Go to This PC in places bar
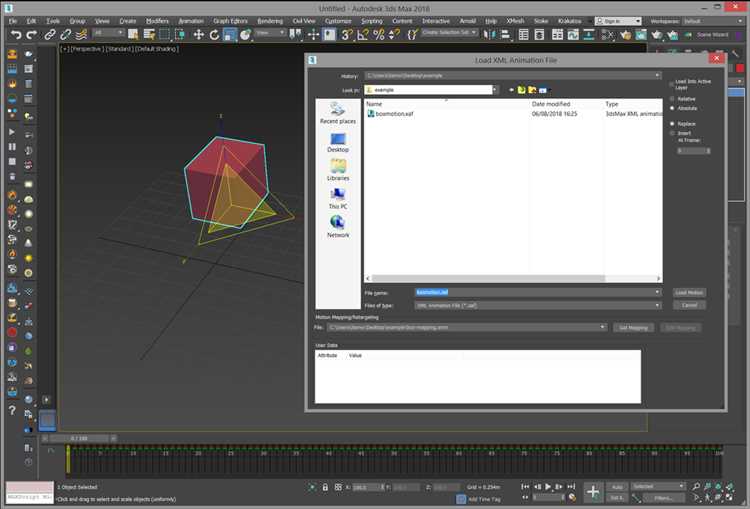This screenshot has width=750, height=509. (x=338, y=199)
